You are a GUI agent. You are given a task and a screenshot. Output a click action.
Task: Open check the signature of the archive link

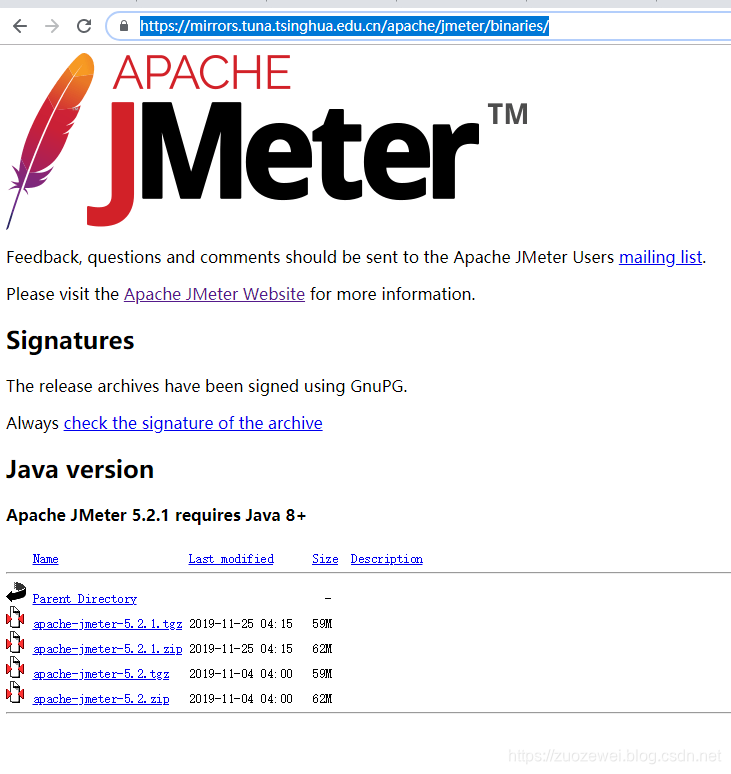(193, 423)
